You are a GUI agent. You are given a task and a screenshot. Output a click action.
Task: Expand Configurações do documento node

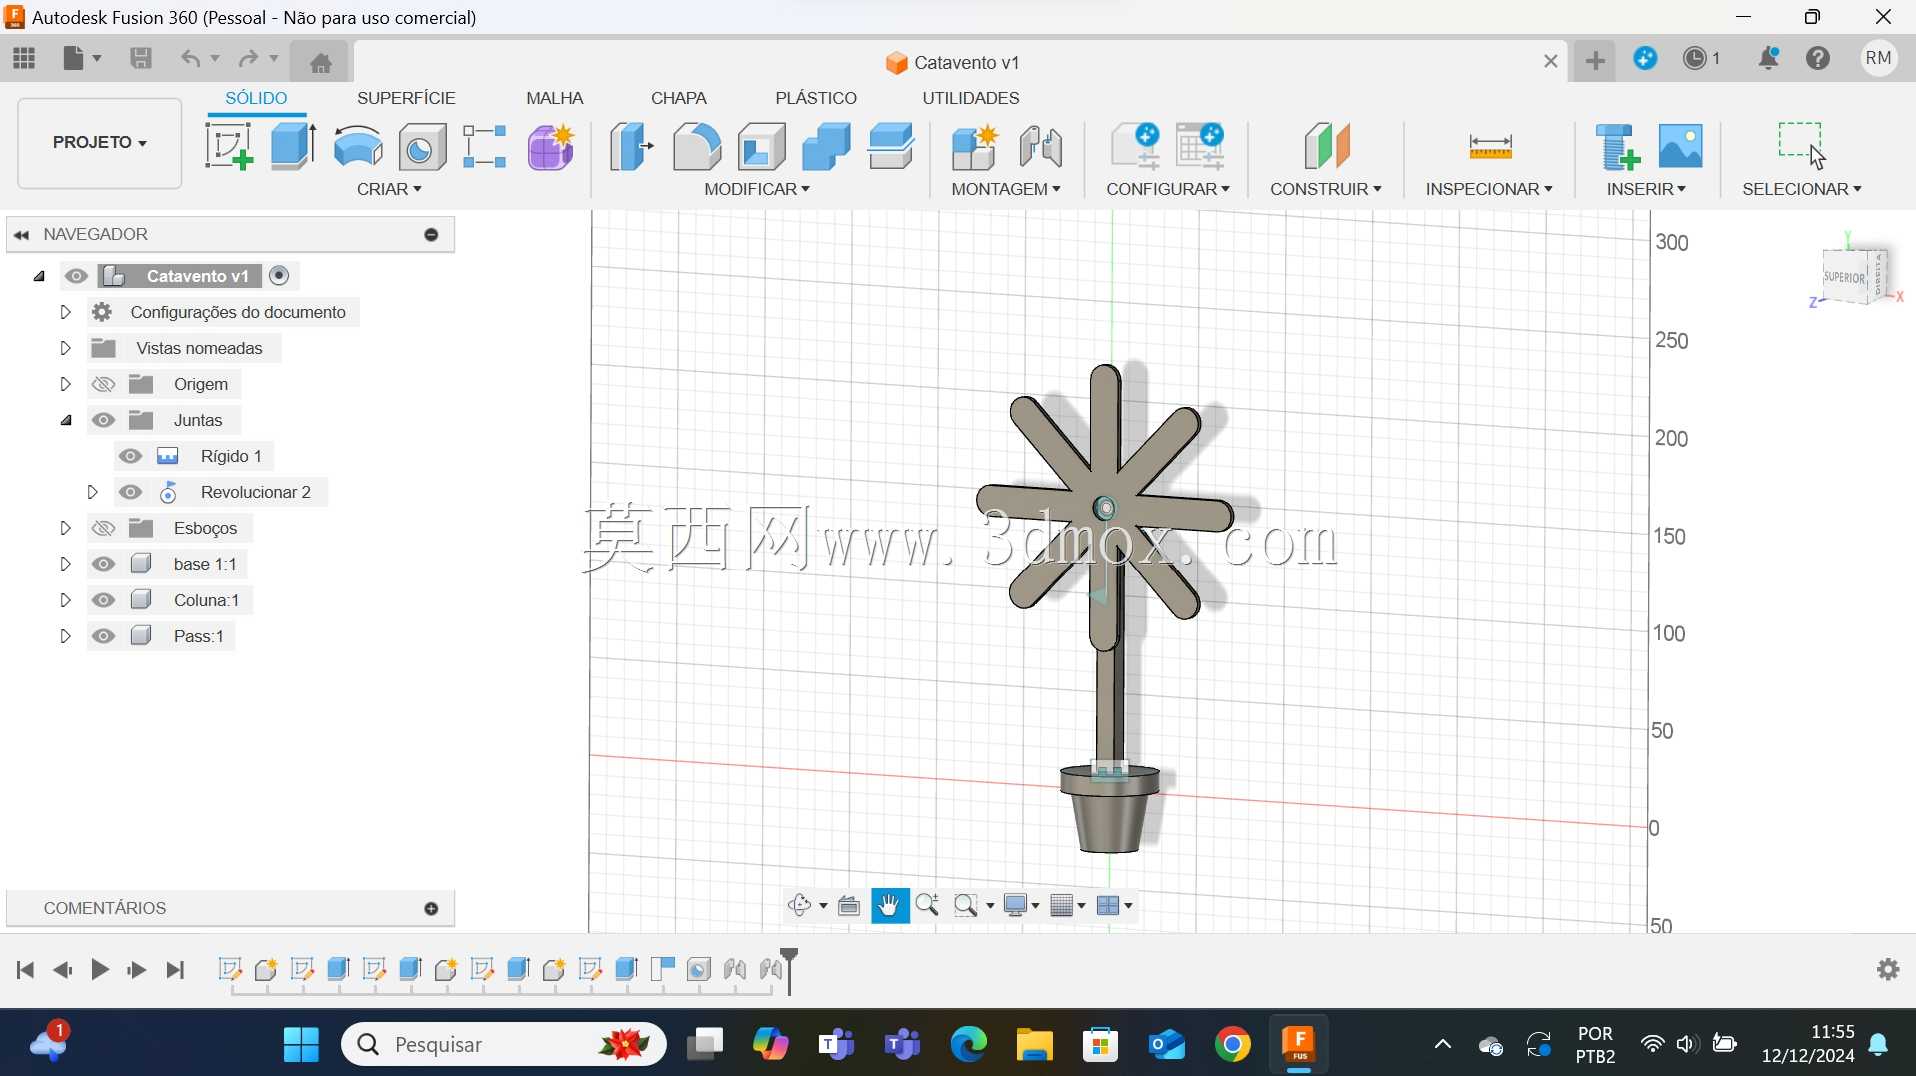(65, 312)
